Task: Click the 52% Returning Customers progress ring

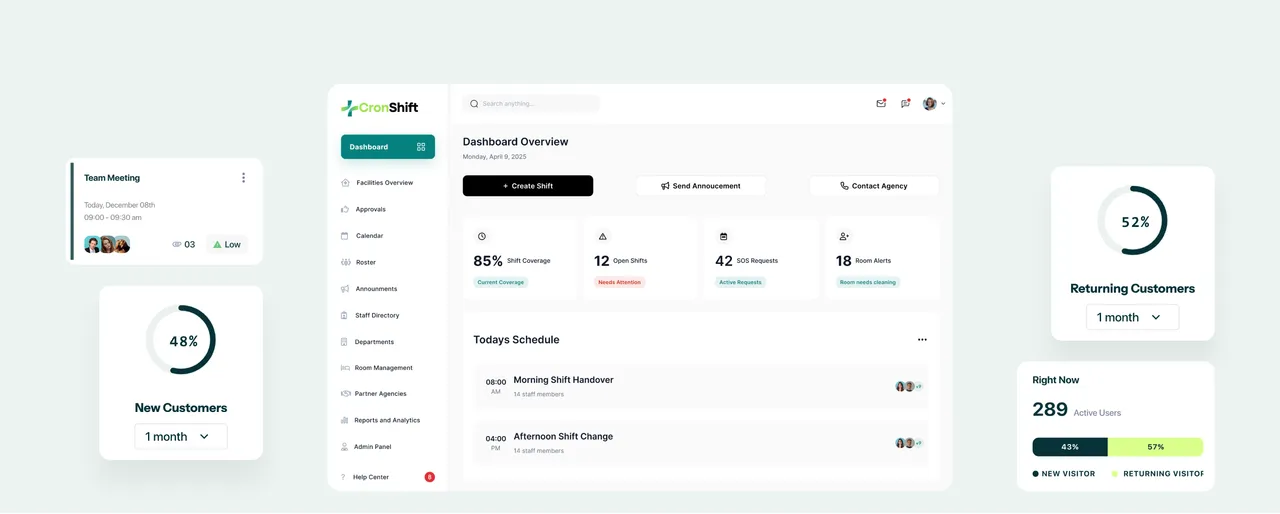Action: pyautogui.click(x=1133, y=221)
